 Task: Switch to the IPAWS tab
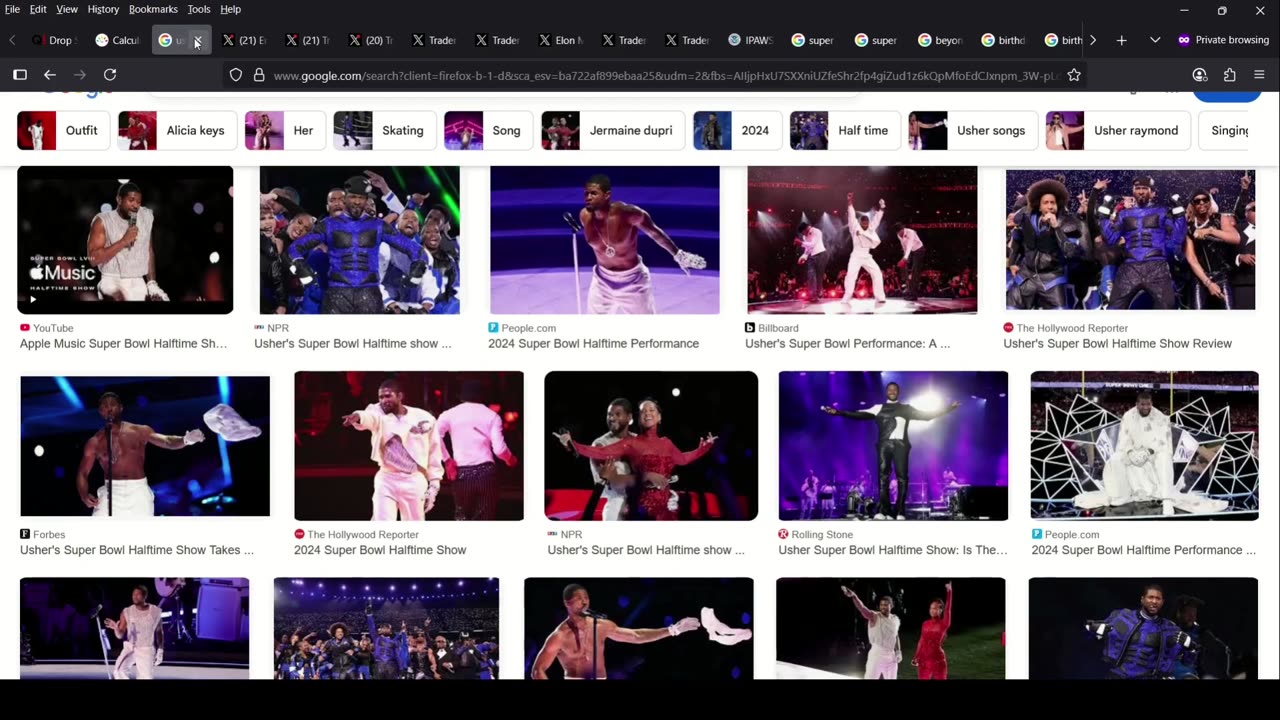[x=751, y=40]
